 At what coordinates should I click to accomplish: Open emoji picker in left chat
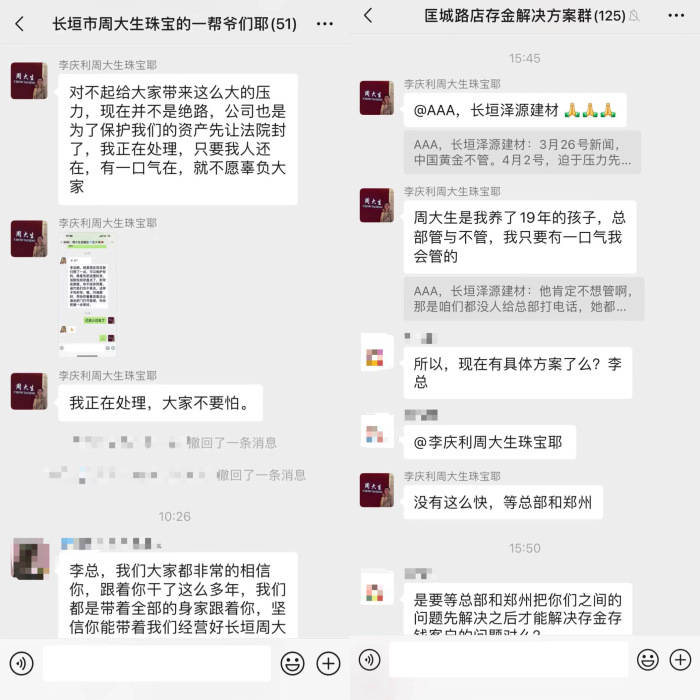click(292, 663)
